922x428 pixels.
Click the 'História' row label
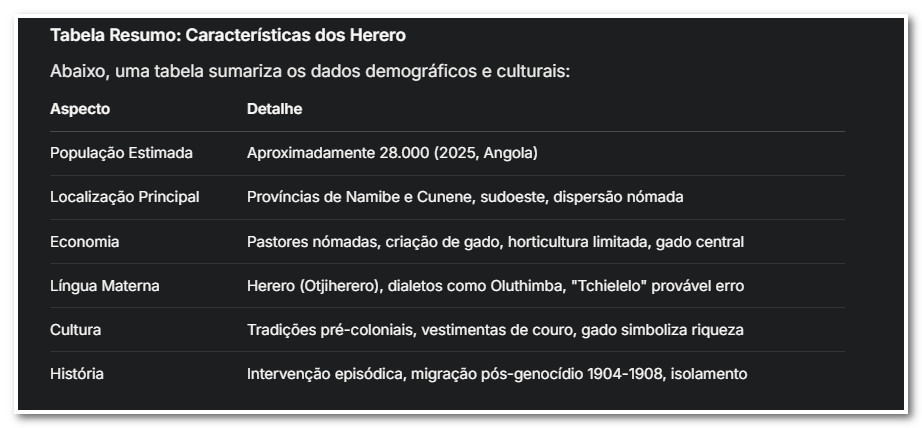[x=77, y=374]
